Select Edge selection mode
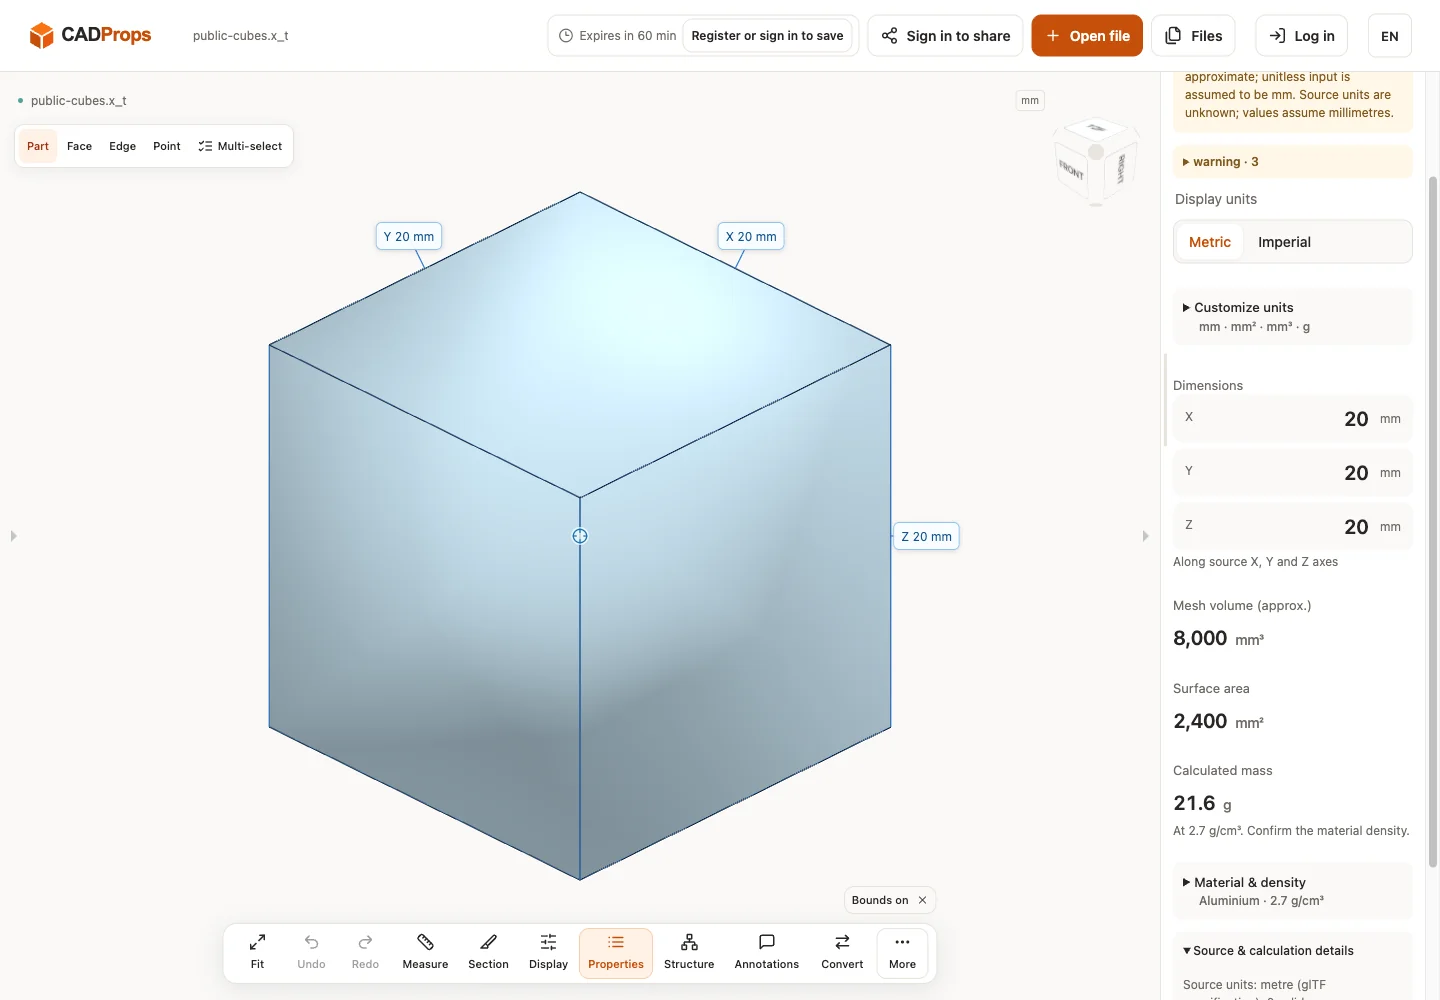Viewport: 1440px width, 1000px height. (x=122, y=146)
